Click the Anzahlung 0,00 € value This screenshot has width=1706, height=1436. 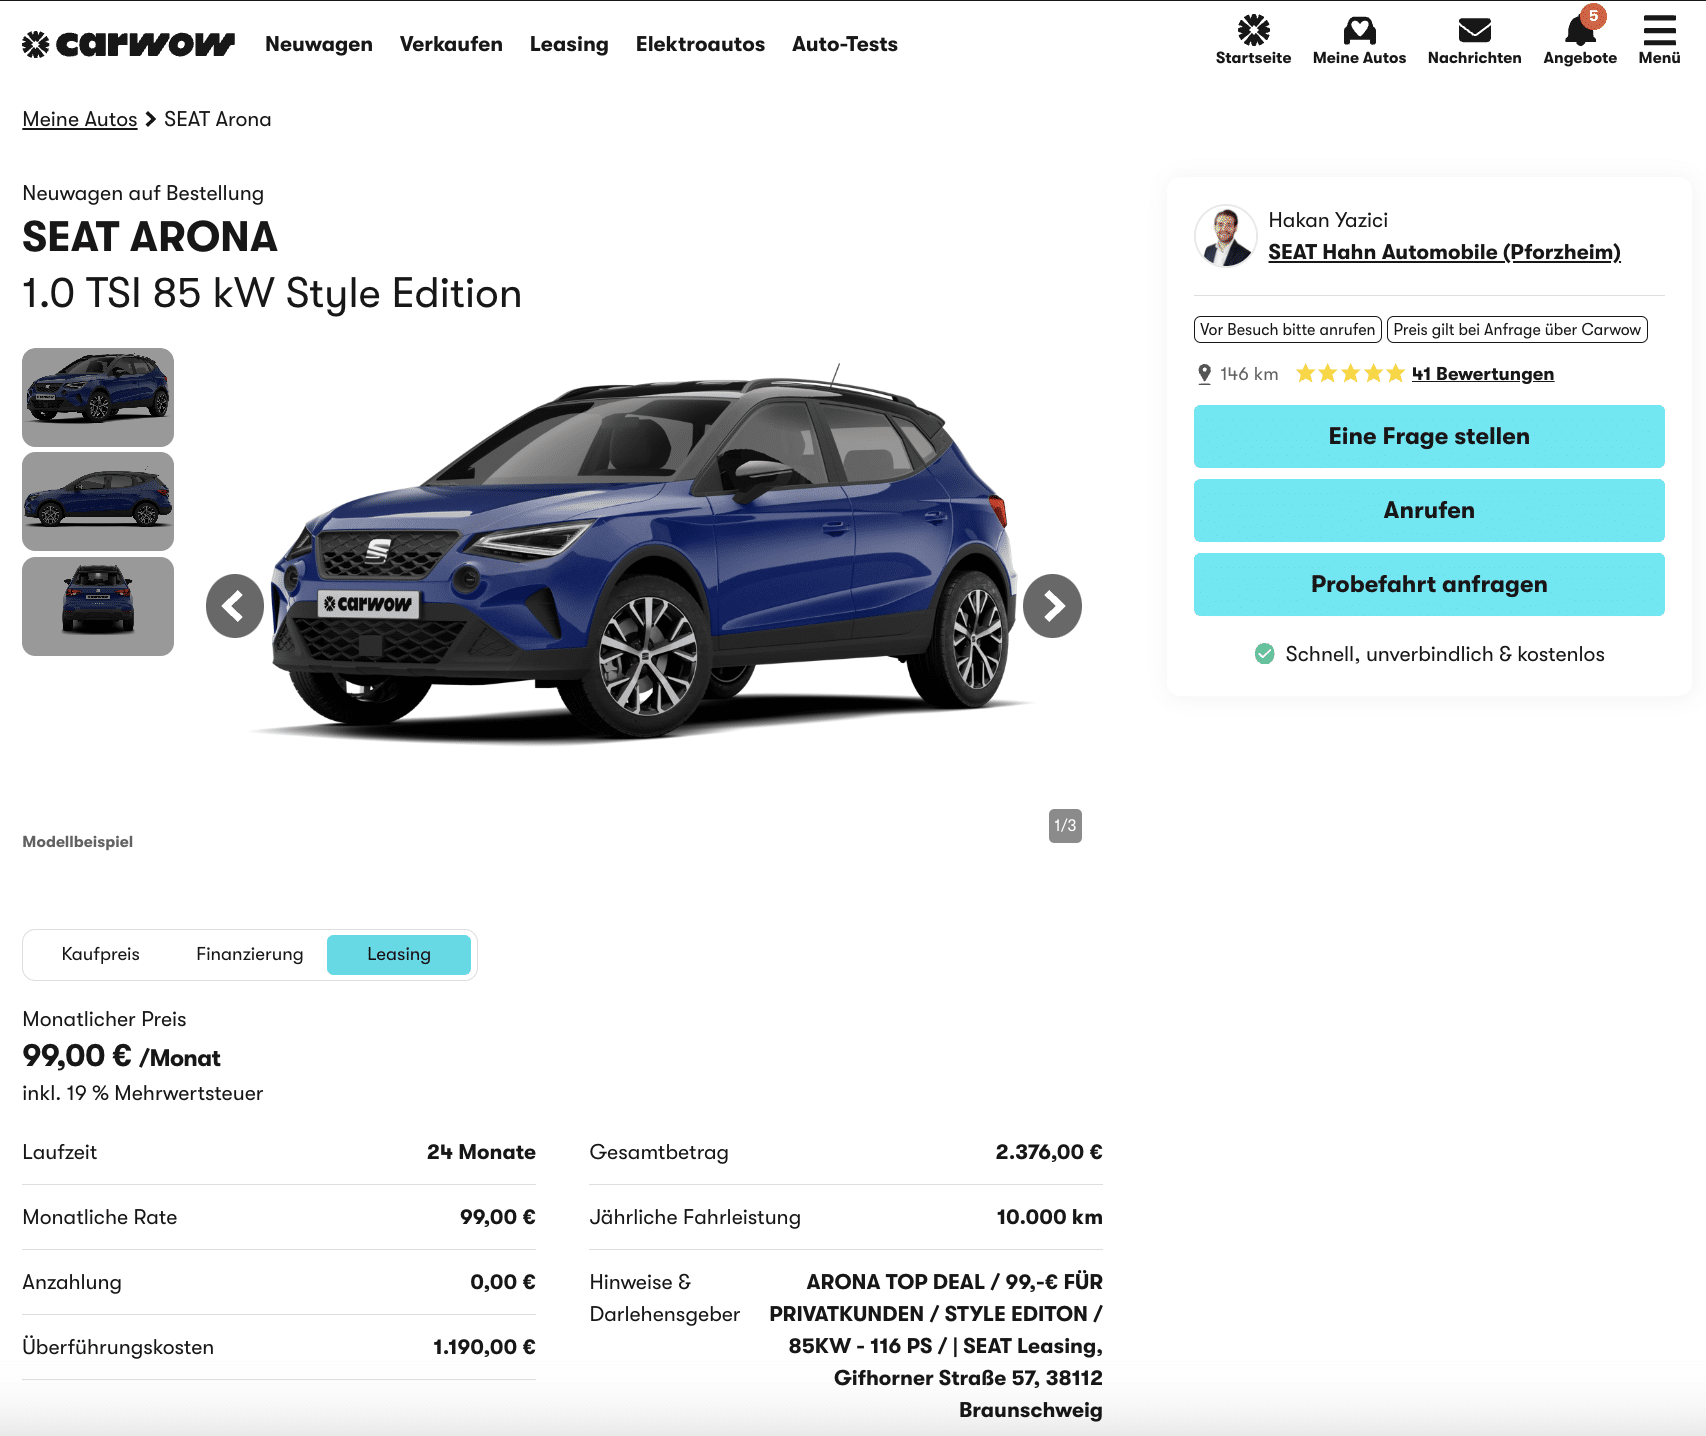pyautogui.click(x=503, y=1282)
